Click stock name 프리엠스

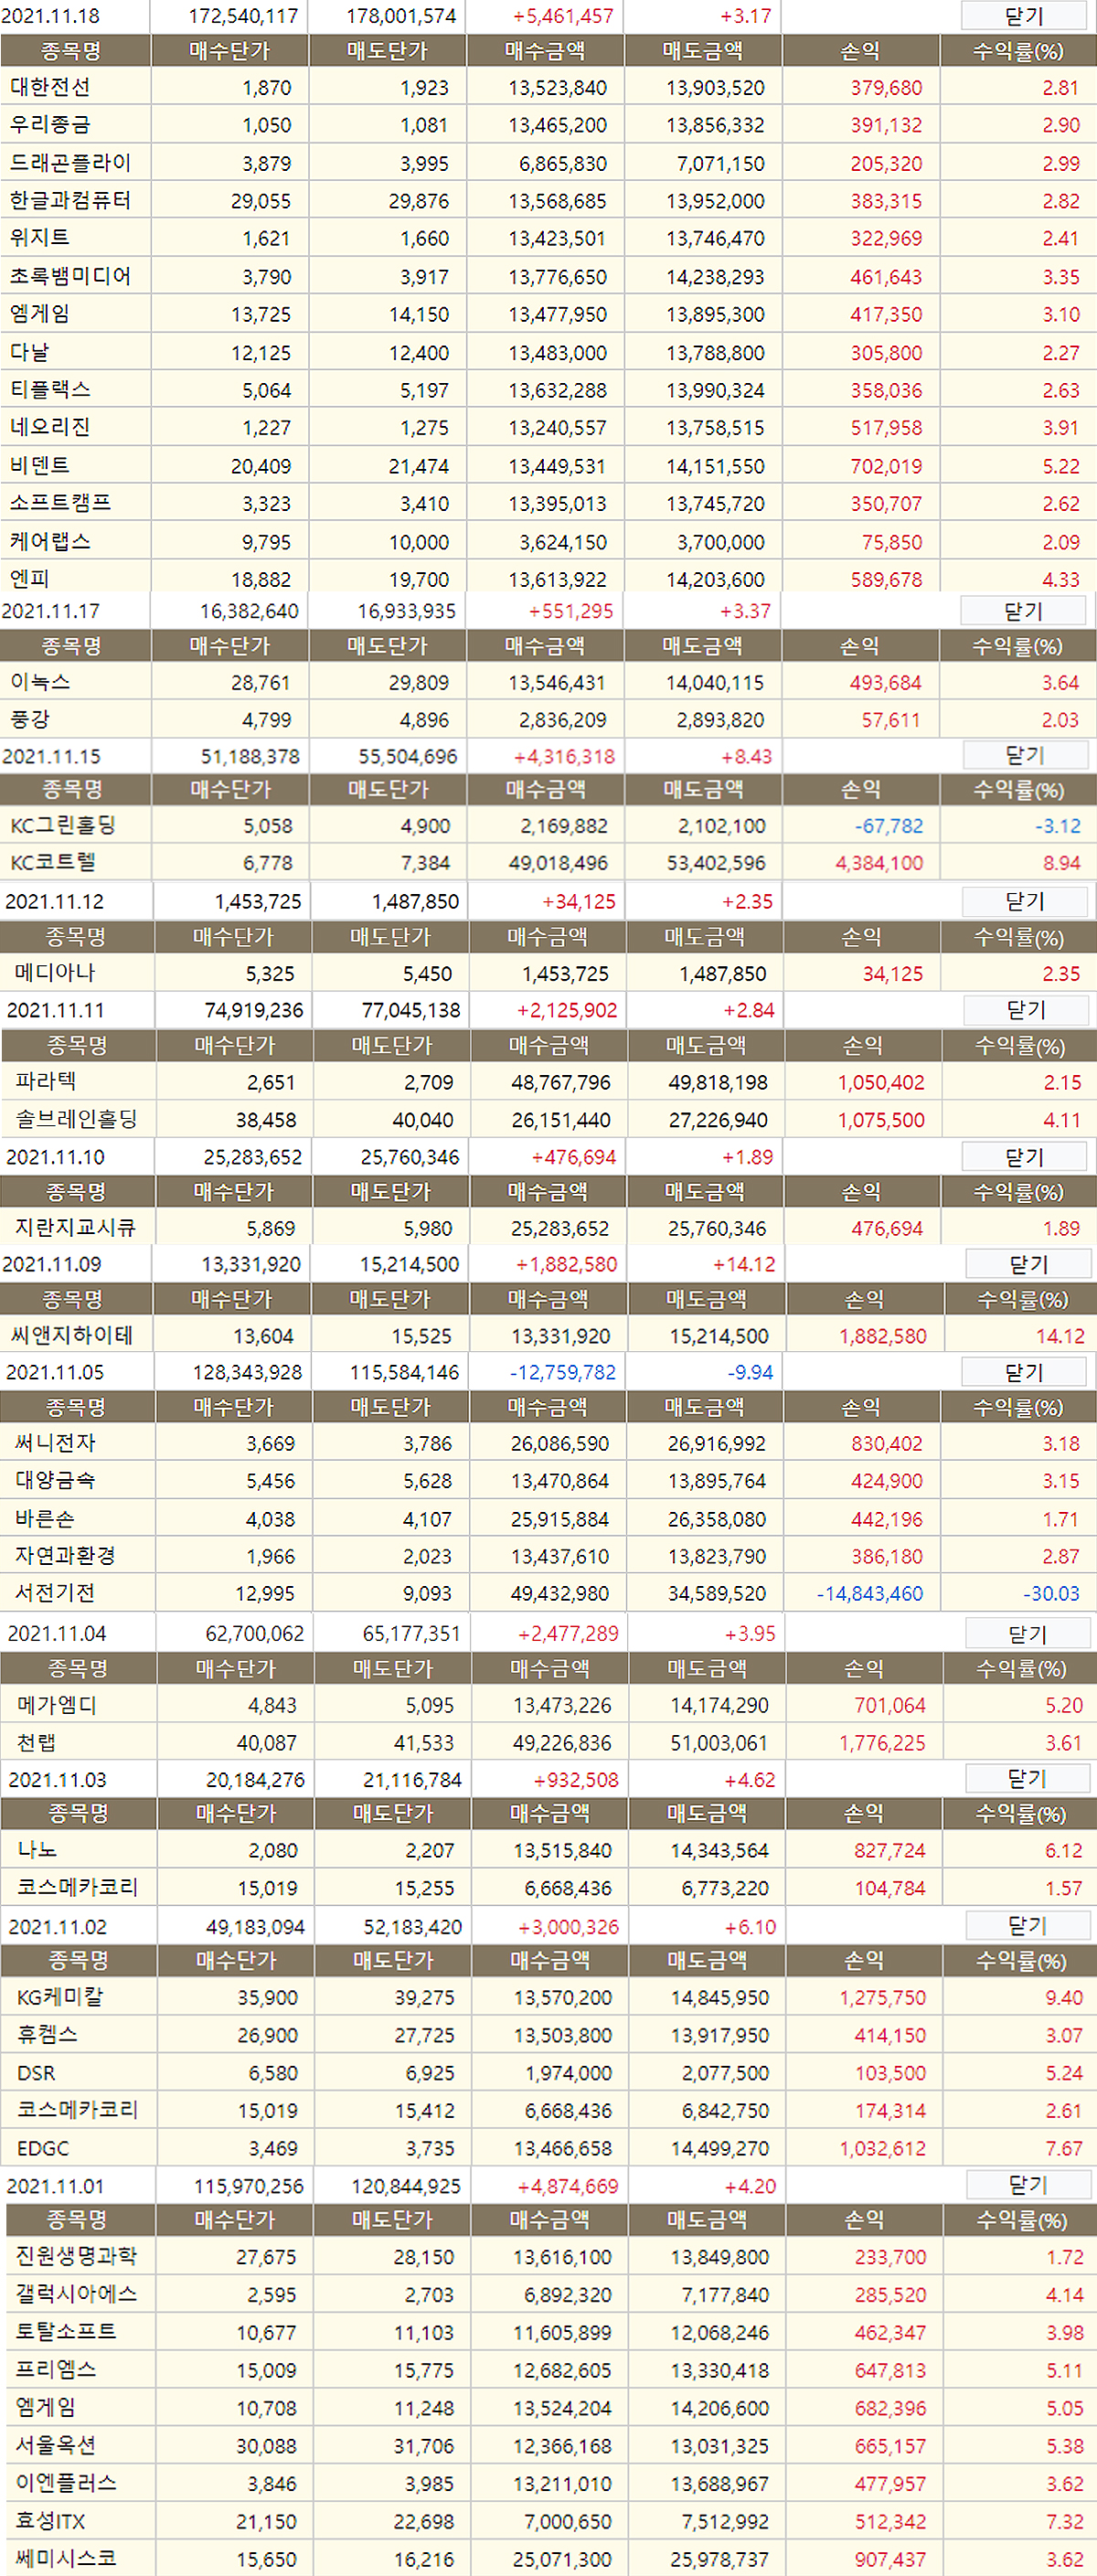point(56,2370)
